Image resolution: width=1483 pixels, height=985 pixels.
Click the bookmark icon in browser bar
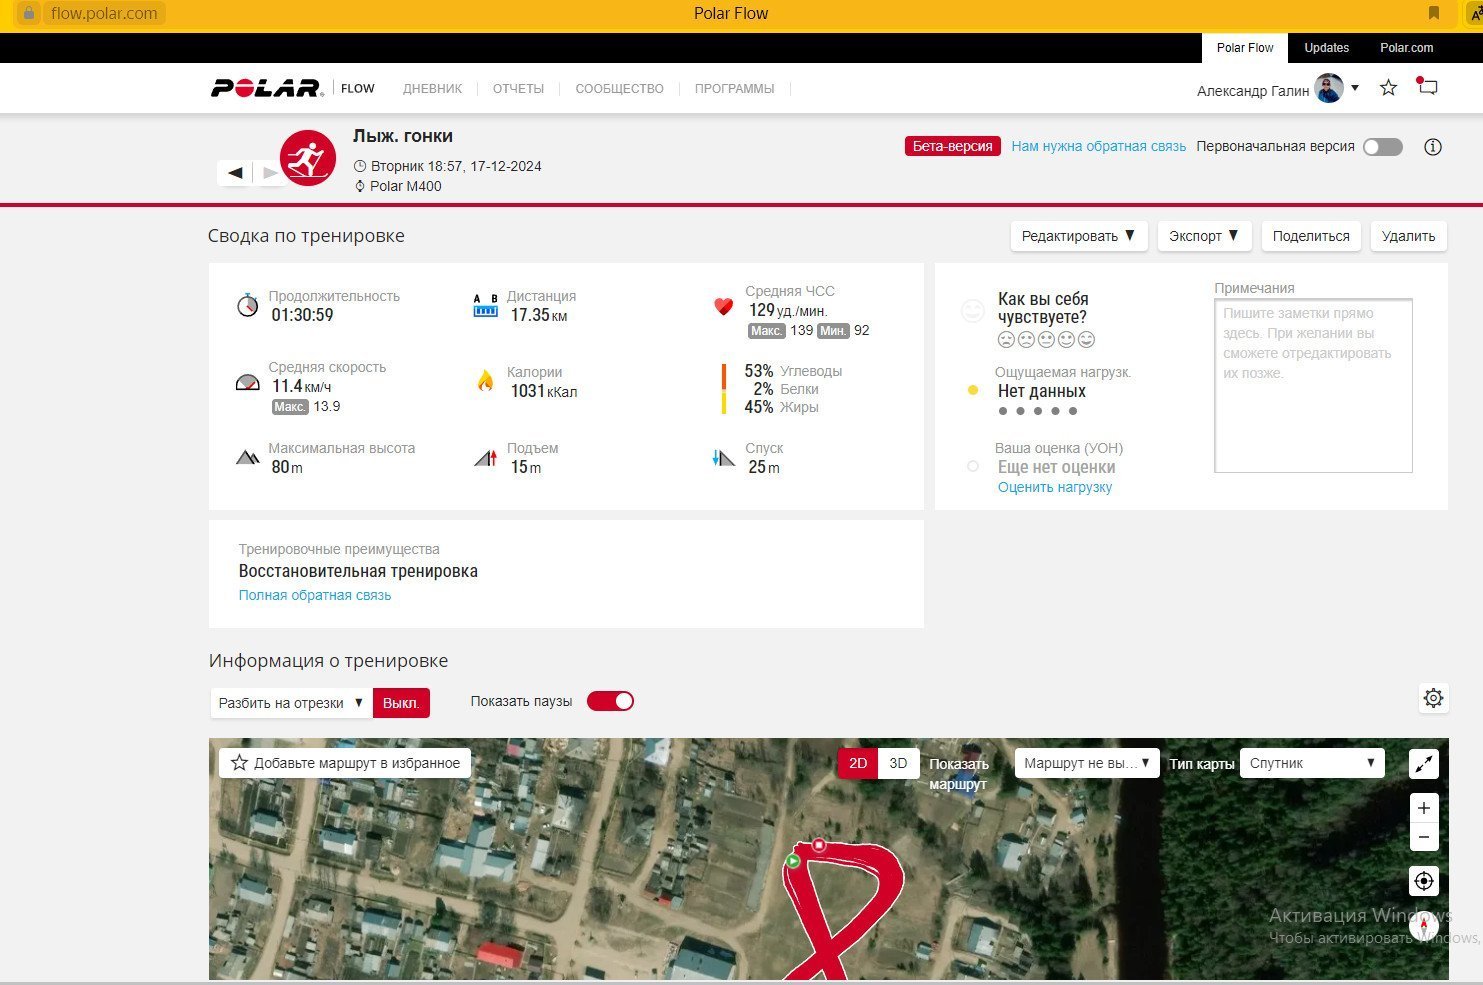pyautogui.click(x=1434, y=13)
